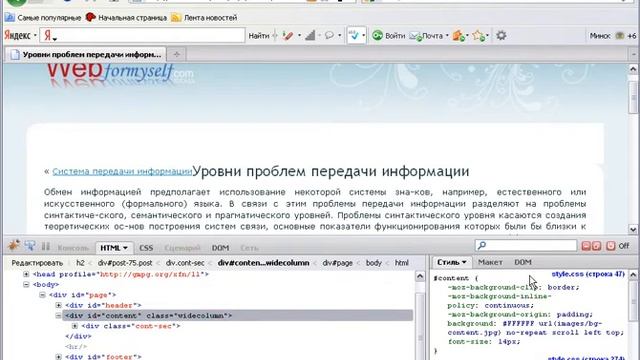Open style.css (строка 47) source link
Image resolution: width=640 pixels, height=360 pixels.
[x=588, y=274]
